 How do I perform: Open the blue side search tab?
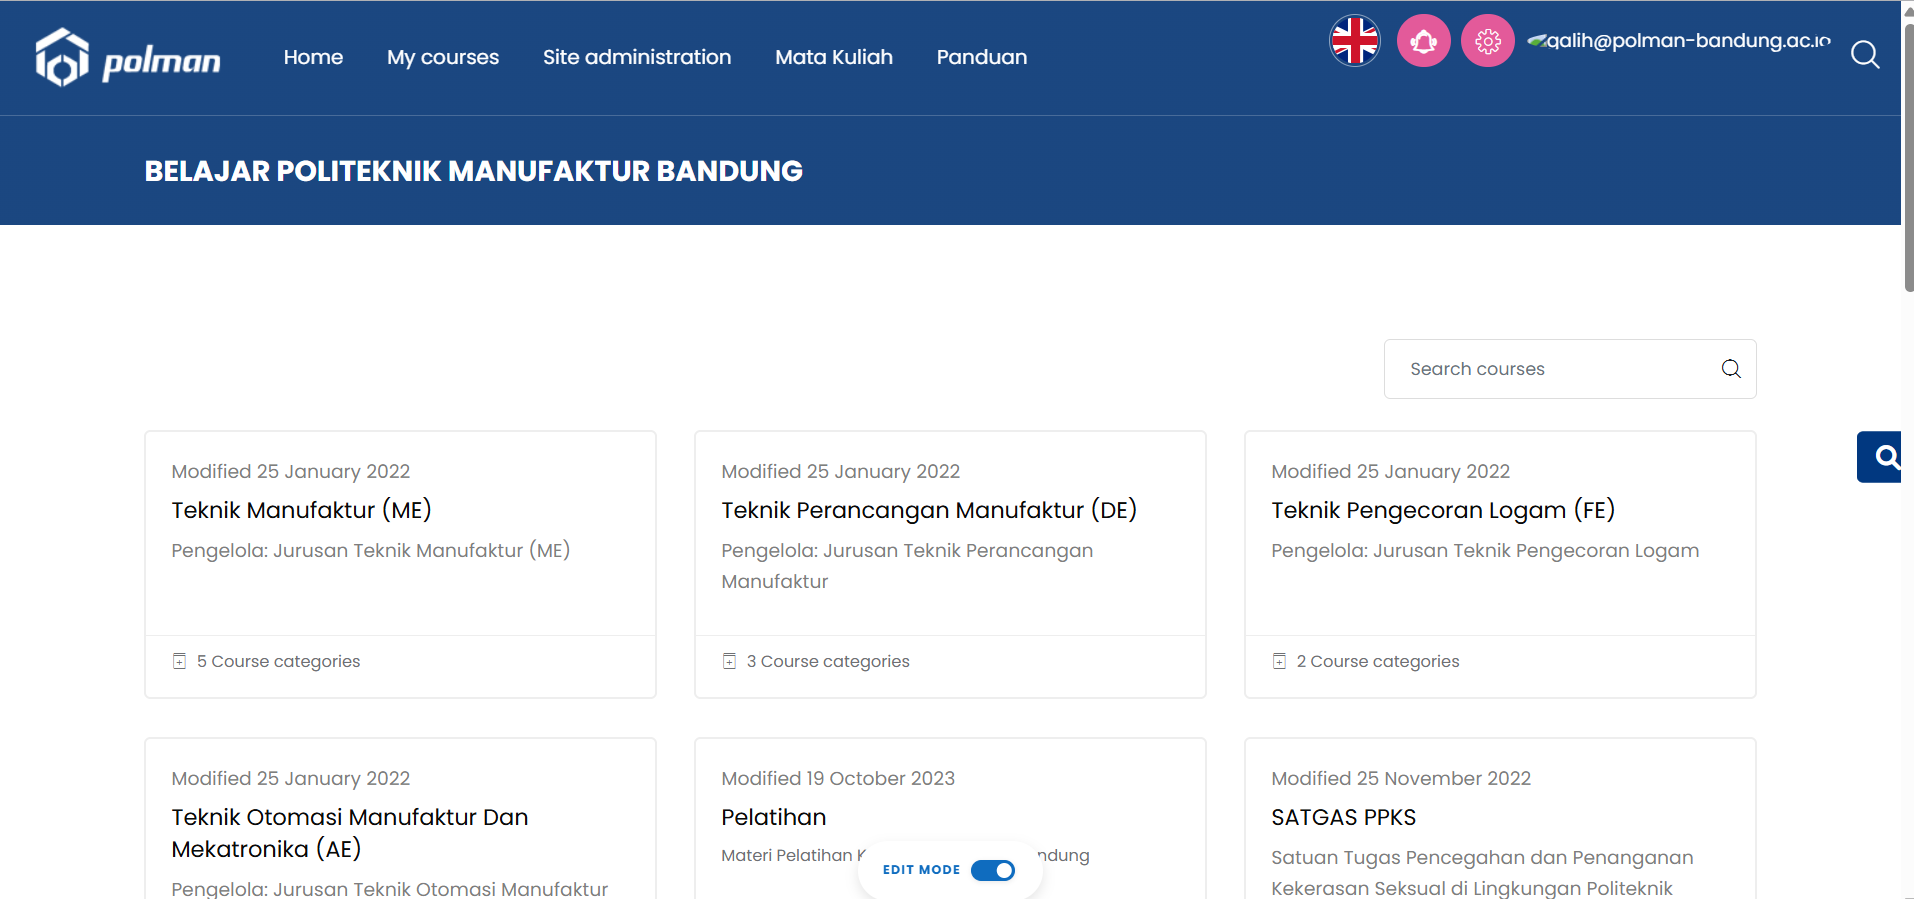pyautogui.click(x=1880, y=457)
